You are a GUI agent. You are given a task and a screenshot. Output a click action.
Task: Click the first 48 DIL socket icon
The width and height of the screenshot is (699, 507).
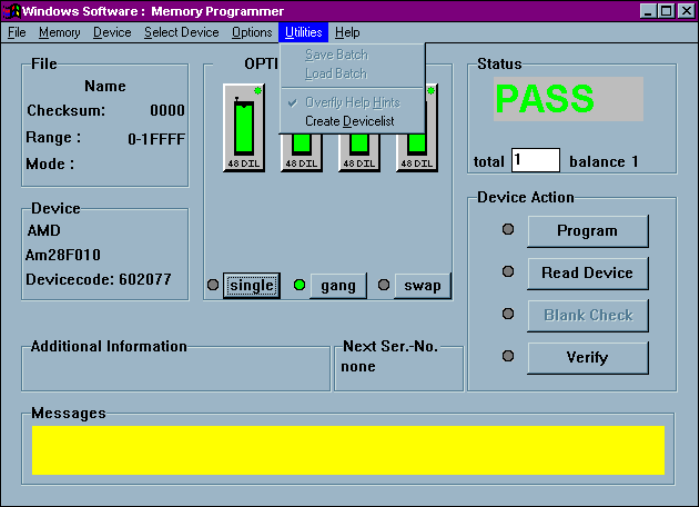(x=244, y=128)
